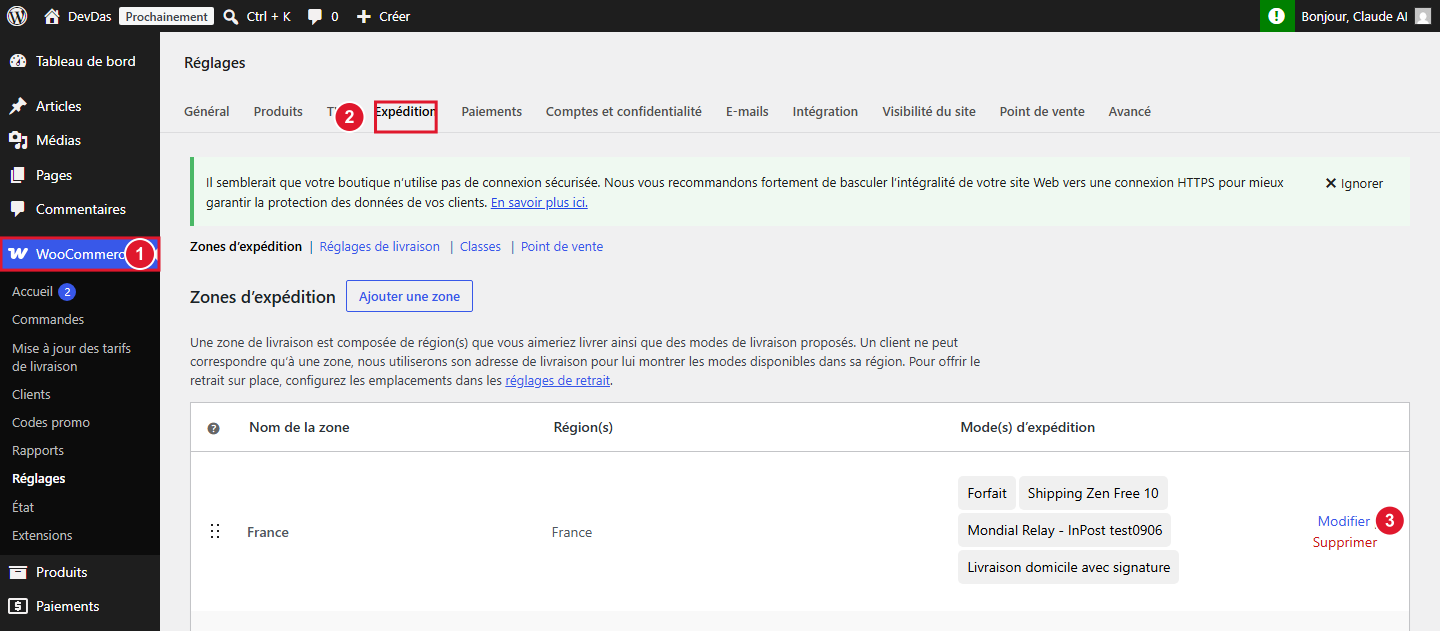Viewport: 1440px width, 631px height.
Task: Click the help question mark icon in table header
Action: point(213,428)
